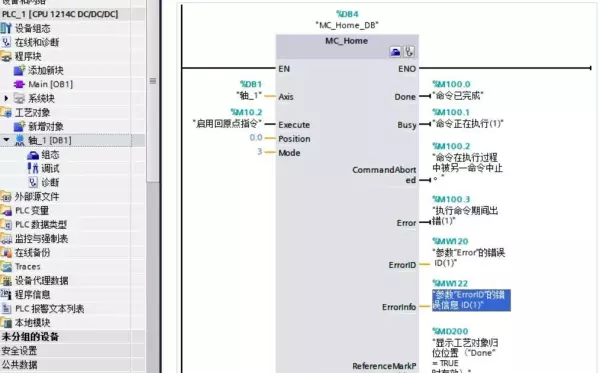Click the ENO output label
The height and width of the screenshot is (373, 600).
tap(407, 69)
